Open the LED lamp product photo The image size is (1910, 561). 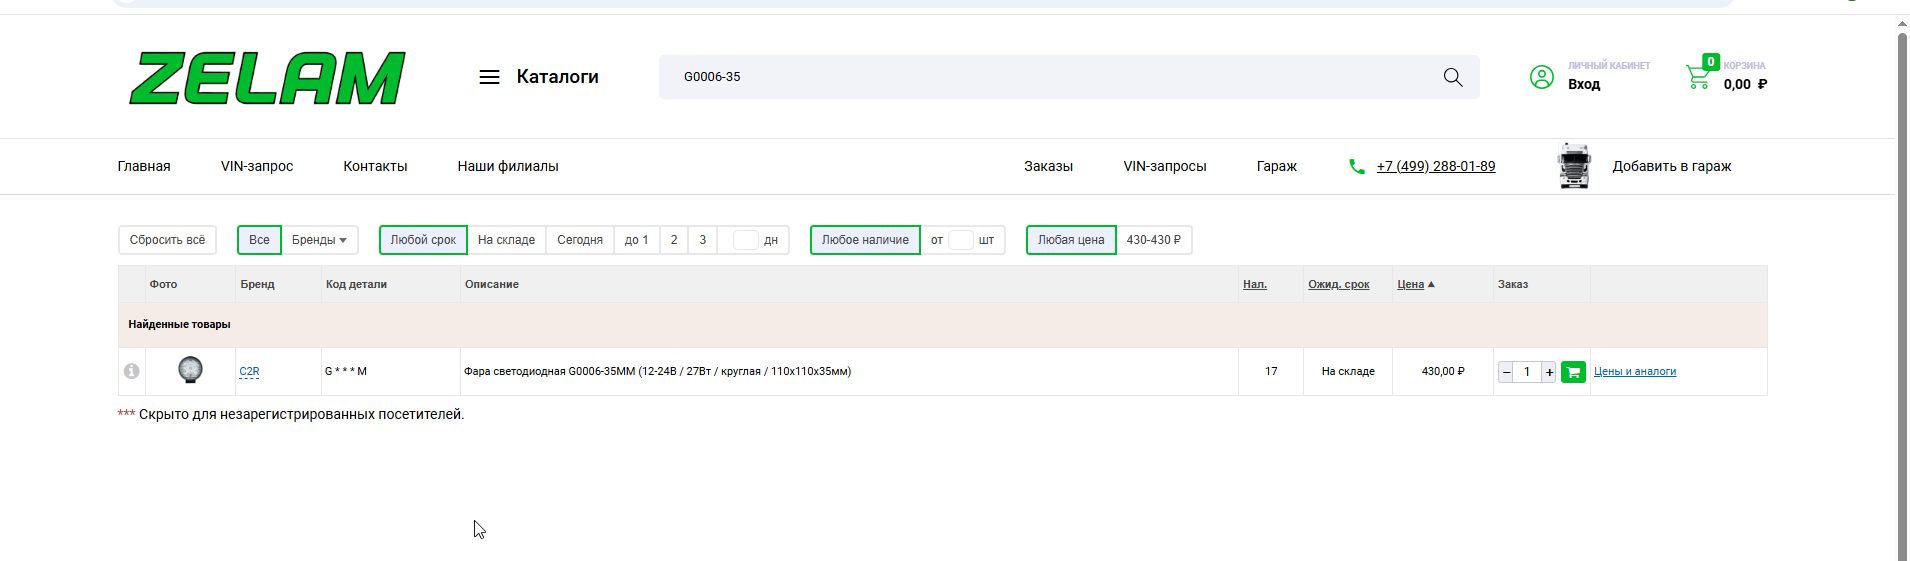pos(190,370)
